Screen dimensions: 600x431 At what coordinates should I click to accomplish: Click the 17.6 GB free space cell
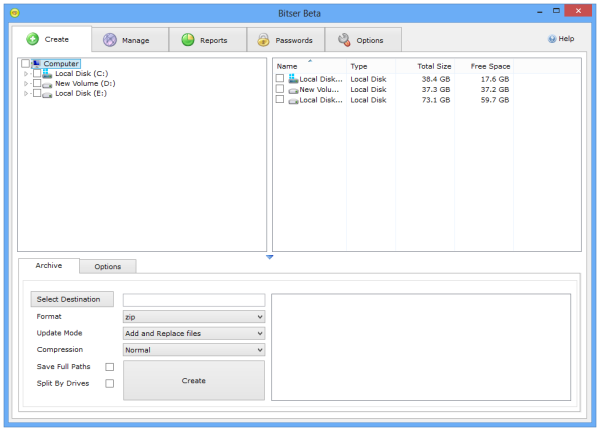pos(495,79)
